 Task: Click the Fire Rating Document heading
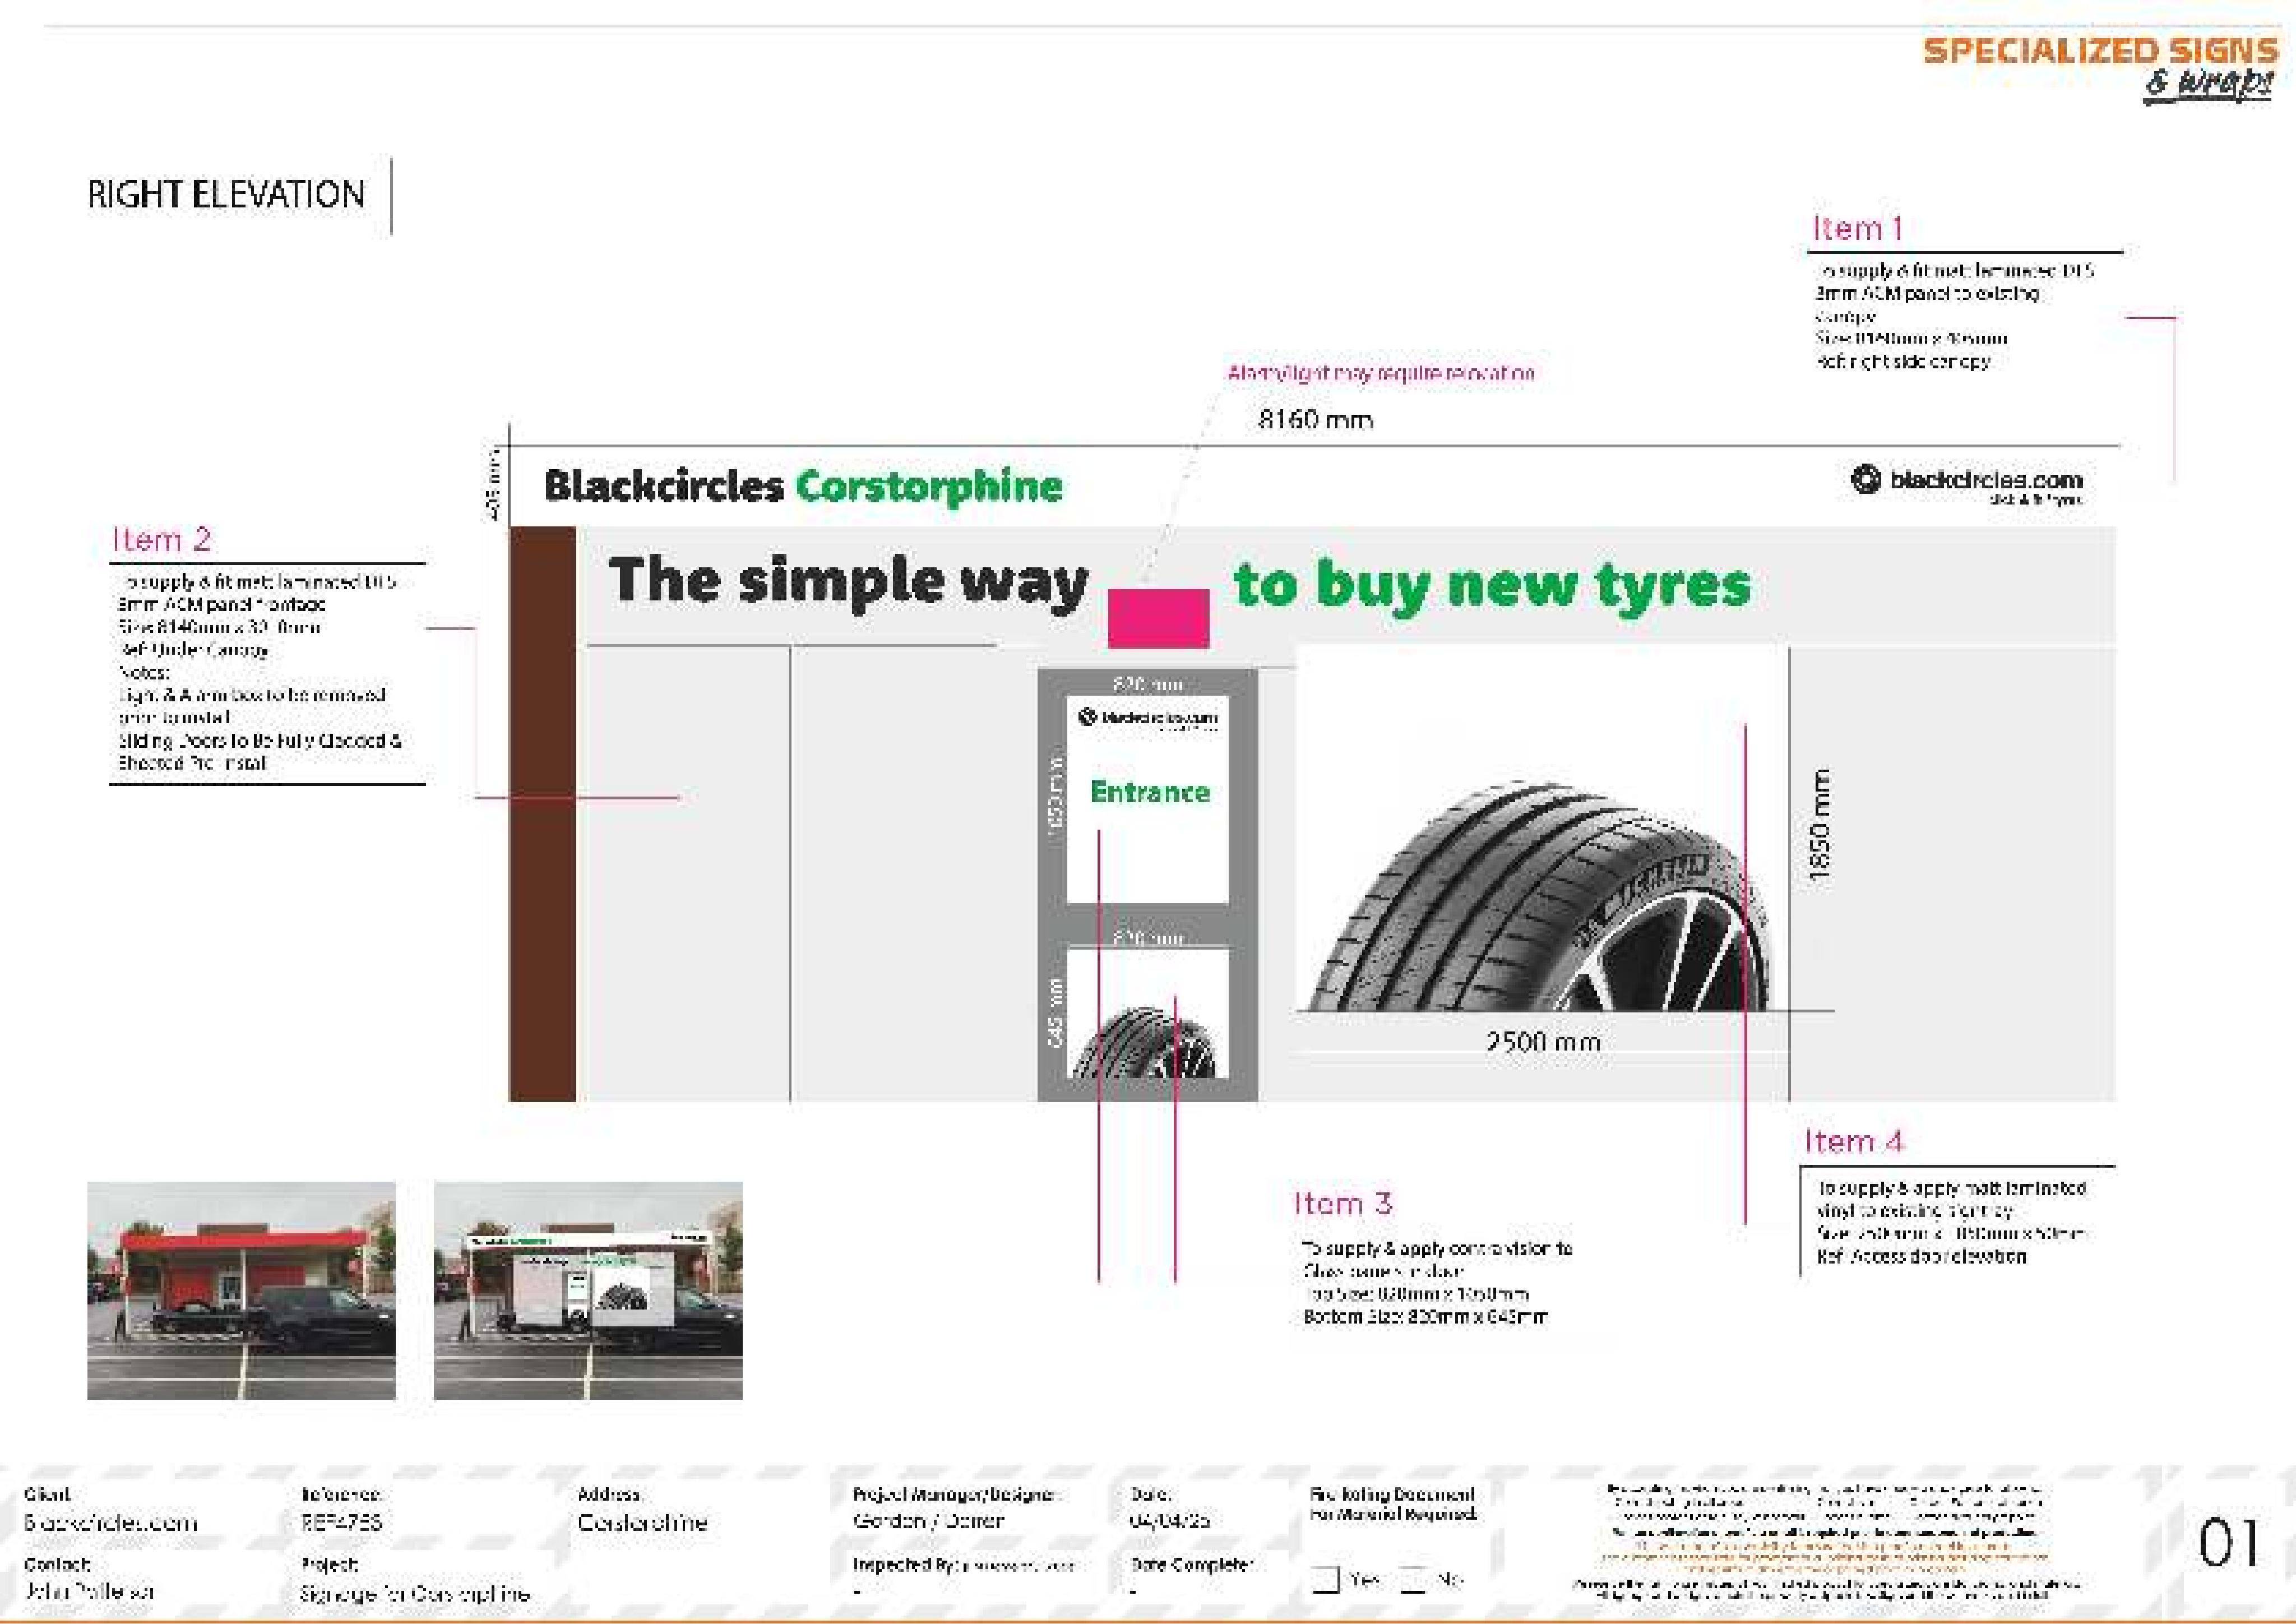pyautogui.click(x=1393, y=1504)
